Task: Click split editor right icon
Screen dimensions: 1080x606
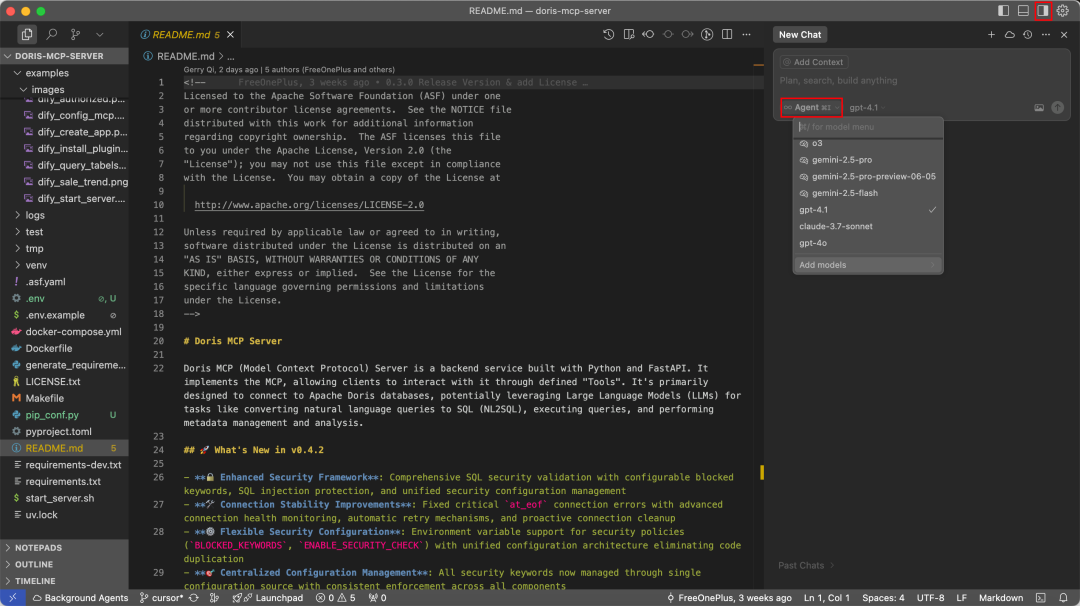Action: (727, 34)
